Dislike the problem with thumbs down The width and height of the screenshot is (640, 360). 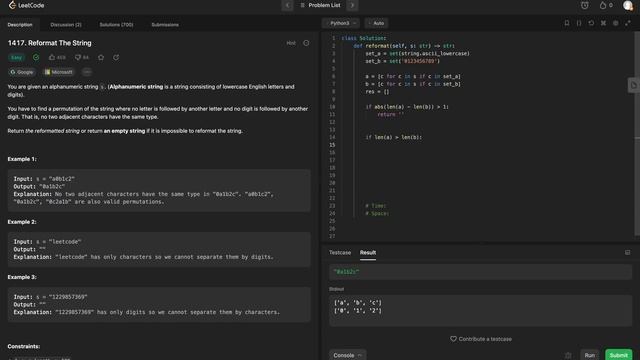[82, 58]
